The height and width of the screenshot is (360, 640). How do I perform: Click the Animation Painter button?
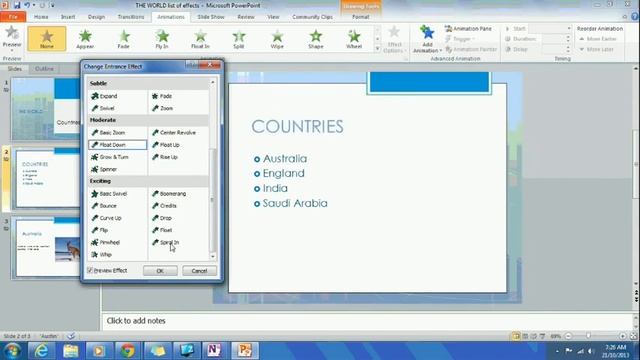[x=471, y=49]
